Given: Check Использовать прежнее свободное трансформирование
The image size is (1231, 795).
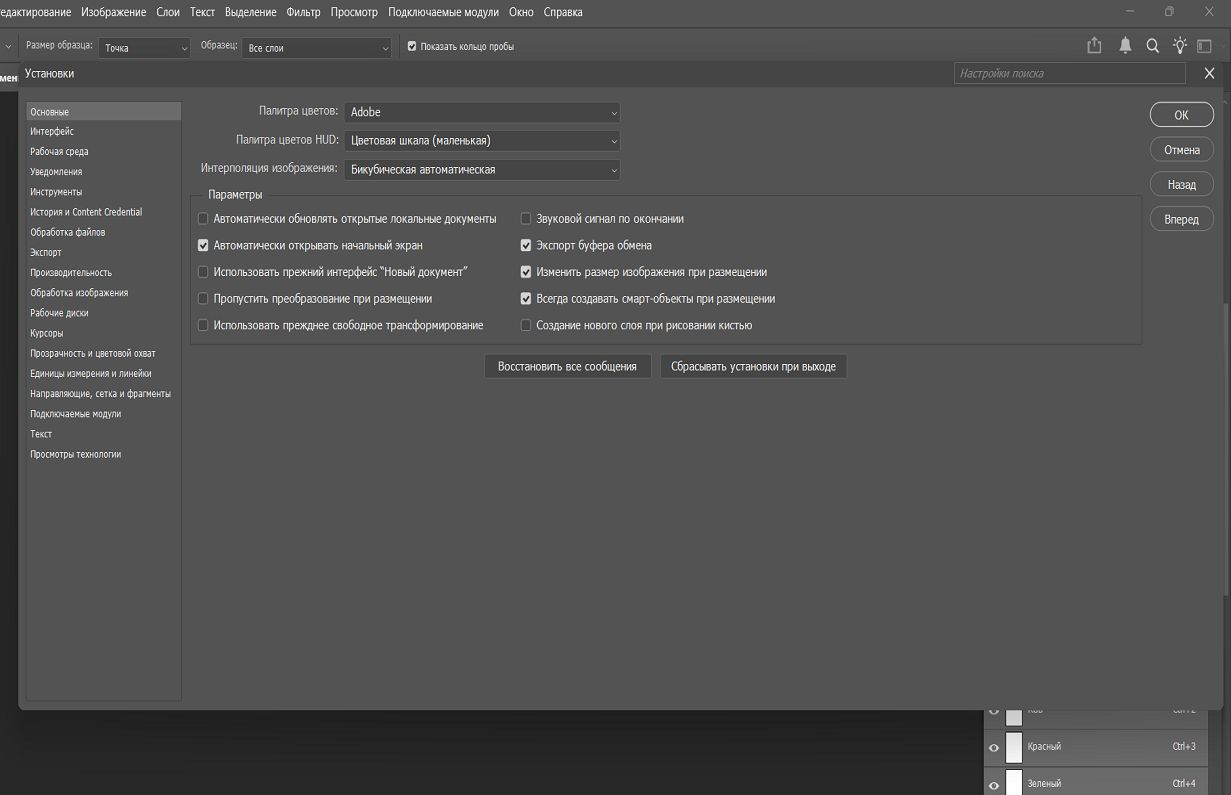Looking at the screenshot, I should point(203,325).
